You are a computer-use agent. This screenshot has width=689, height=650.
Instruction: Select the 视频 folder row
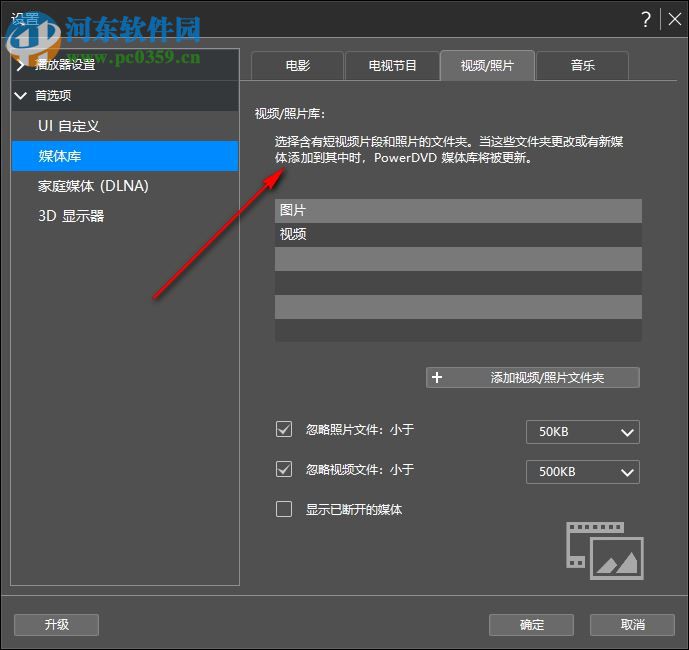458,234
